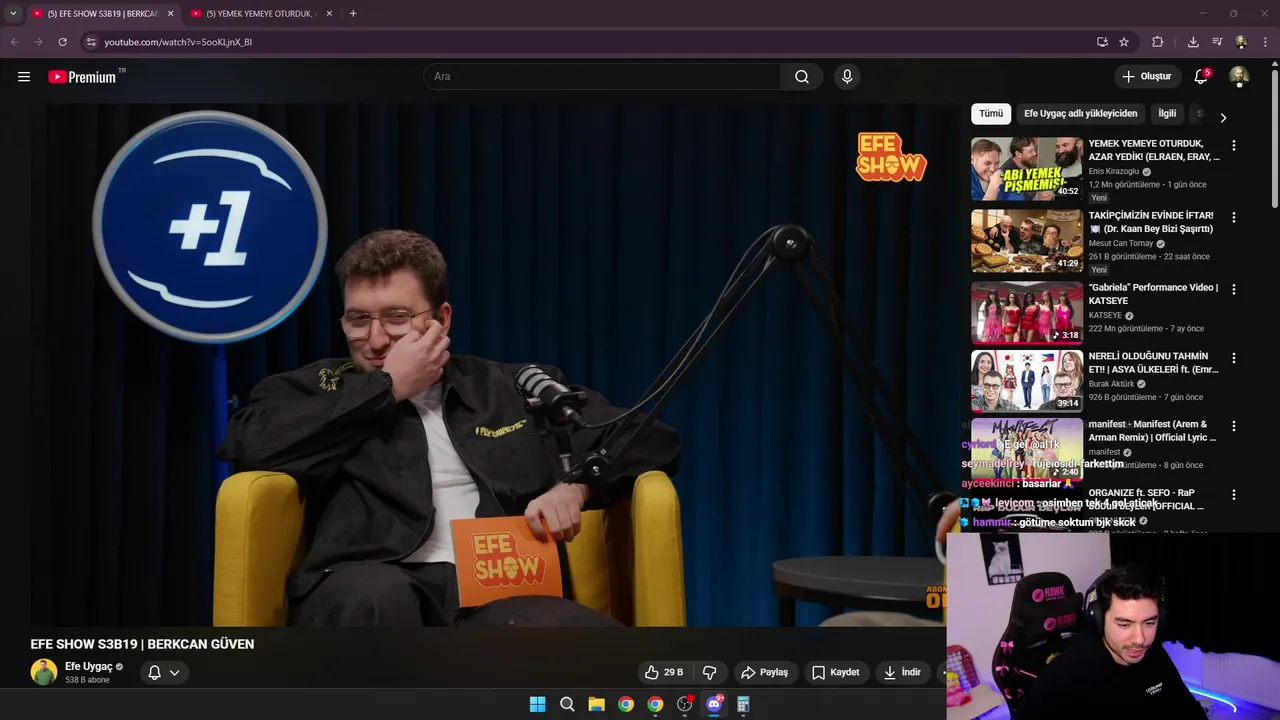Open OBS Studio from taskbar
This screenshot has width=1280, height=720.
pyautogui.click(x=684, y=704)
